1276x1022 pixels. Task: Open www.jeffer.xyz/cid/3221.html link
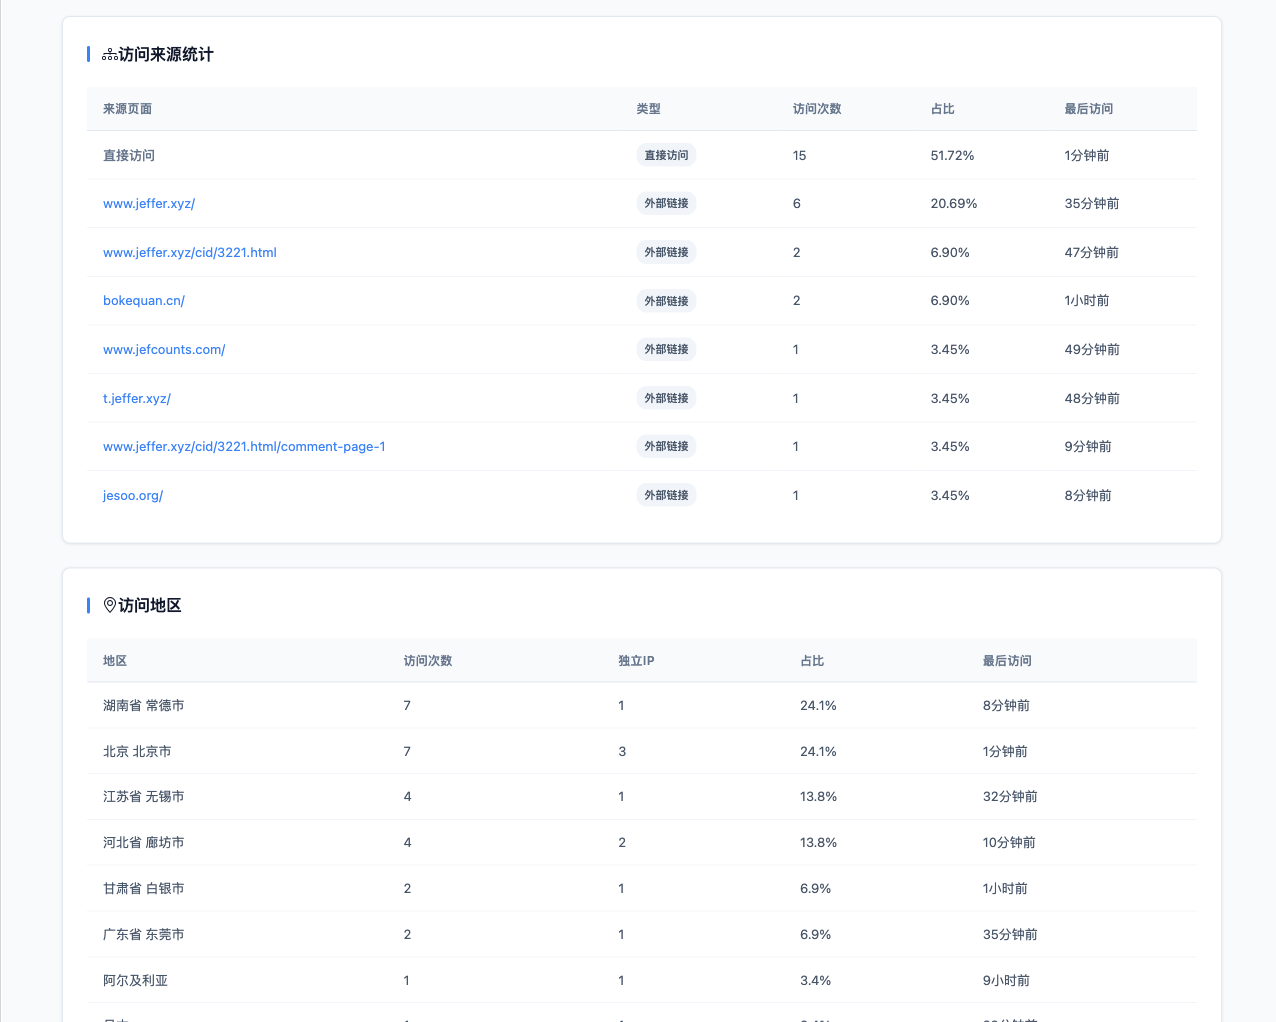pos(190,253)
